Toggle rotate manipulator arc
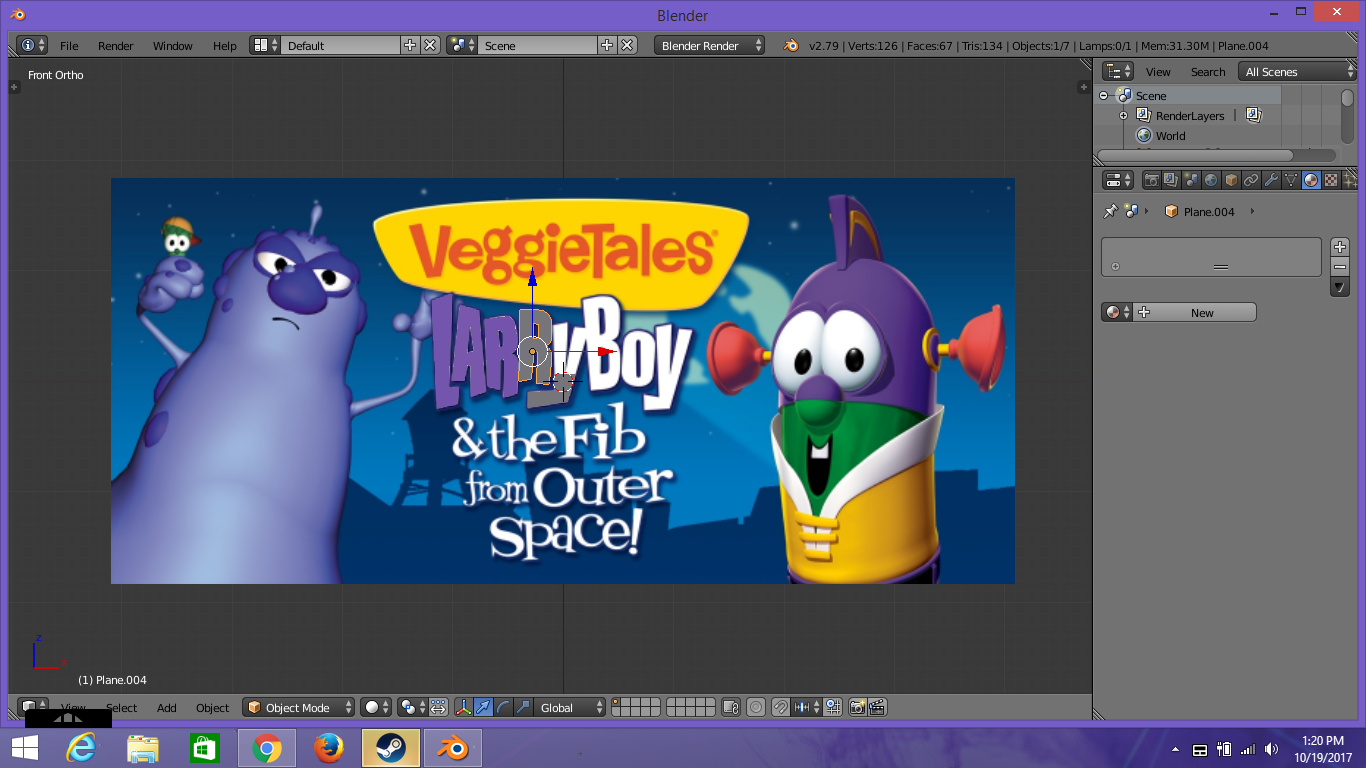The width and height of the screenshot is (1366, 768). click(504, 707)
